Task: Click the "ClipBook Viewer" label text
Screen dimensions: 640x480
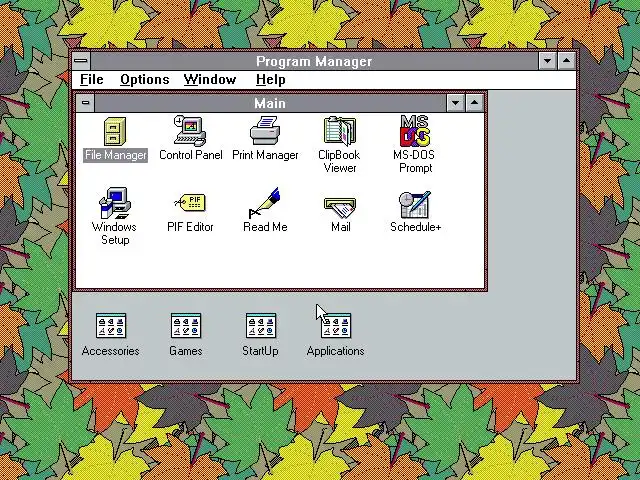Action: tap(339, 161)
